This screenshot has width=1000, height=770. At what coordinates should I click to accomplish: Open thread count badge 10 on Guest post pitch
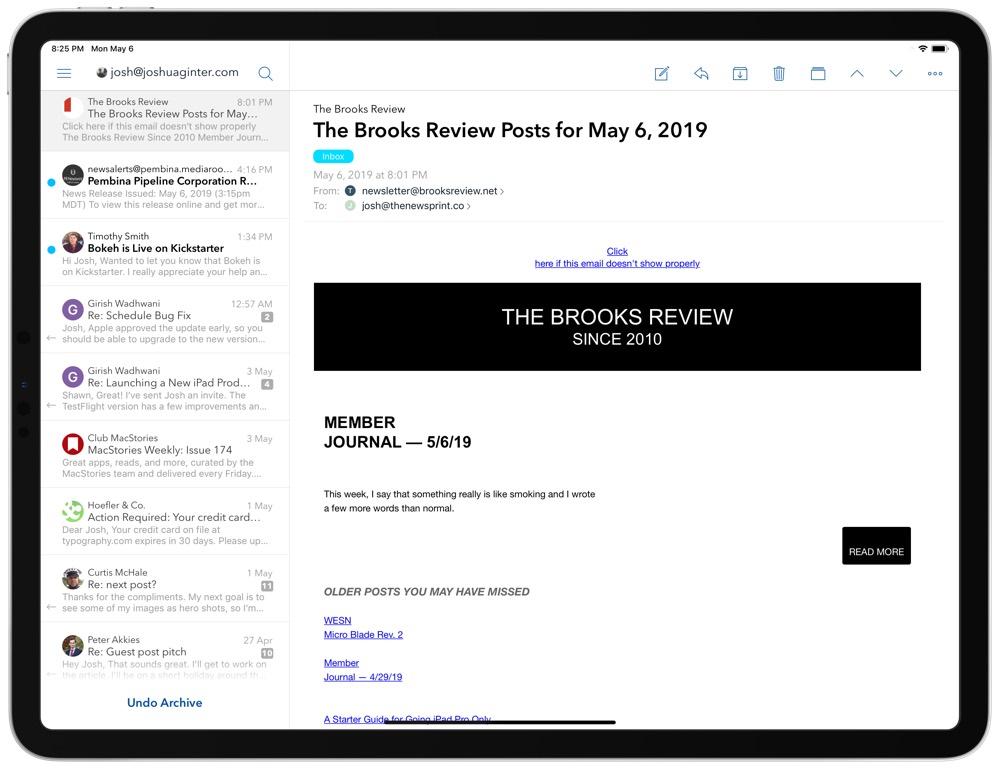[267, 653]
